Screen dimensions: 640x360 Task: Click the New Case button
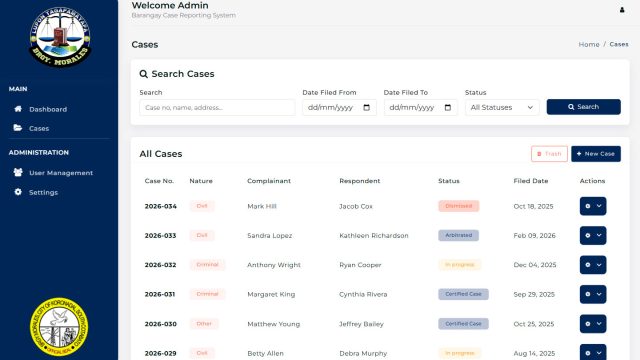[596, 154]
